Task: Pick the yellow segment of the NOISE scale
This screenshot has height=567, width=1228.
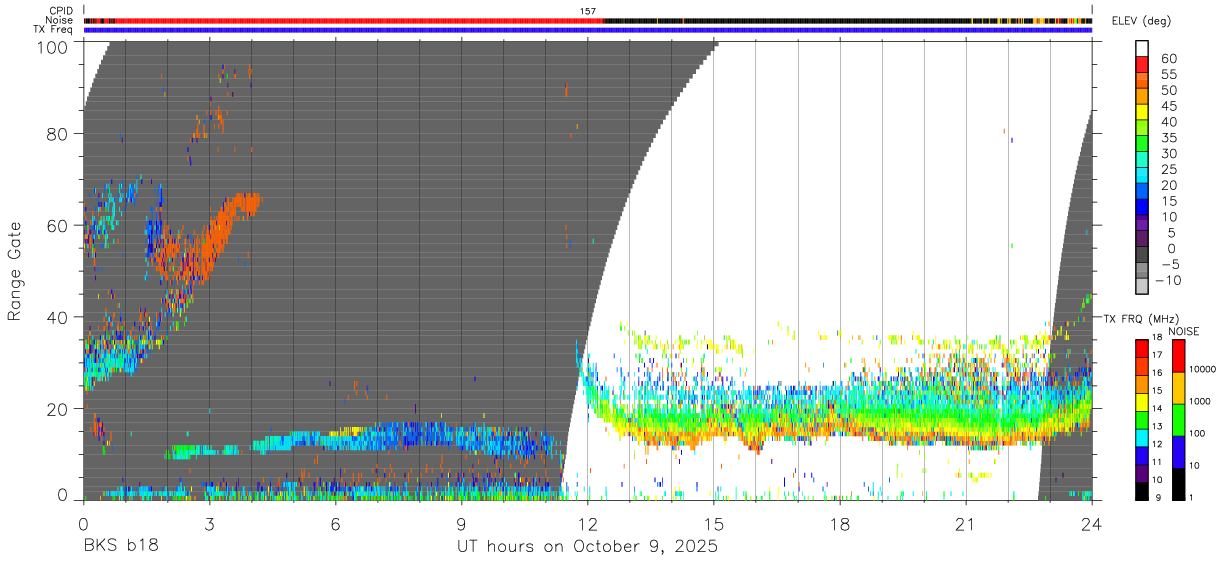Action: tap(1179, 388)
